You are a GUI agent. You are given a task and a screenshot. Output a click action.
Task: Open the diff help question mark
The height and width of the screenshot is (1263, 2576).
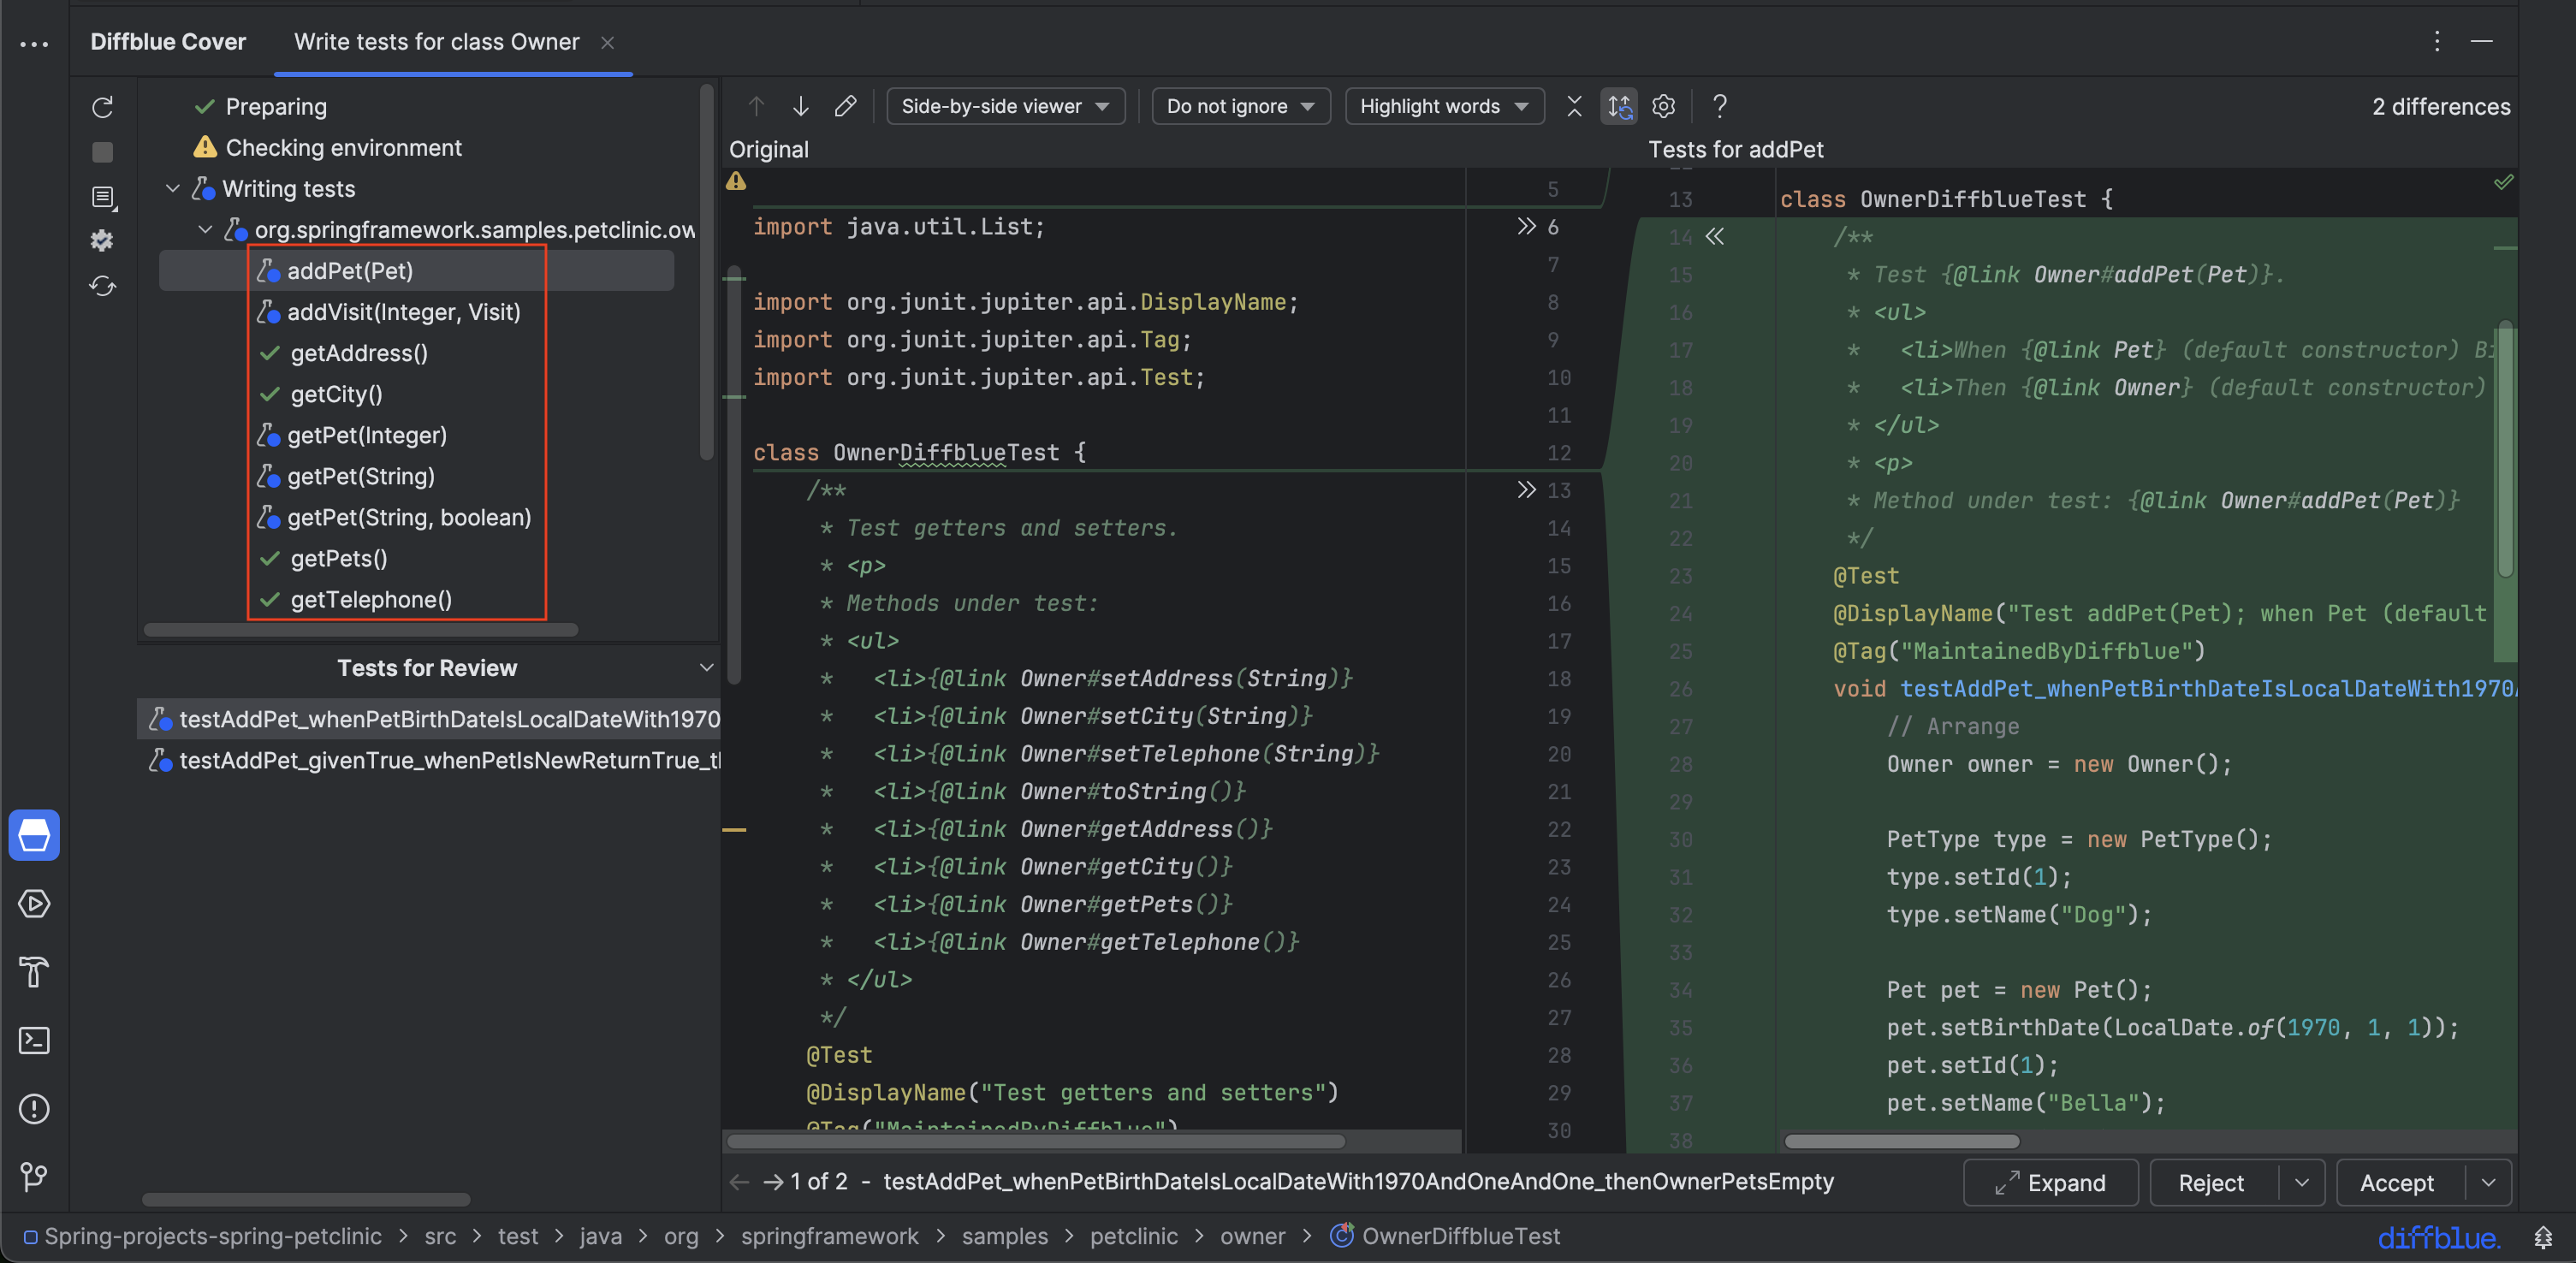1719,106
